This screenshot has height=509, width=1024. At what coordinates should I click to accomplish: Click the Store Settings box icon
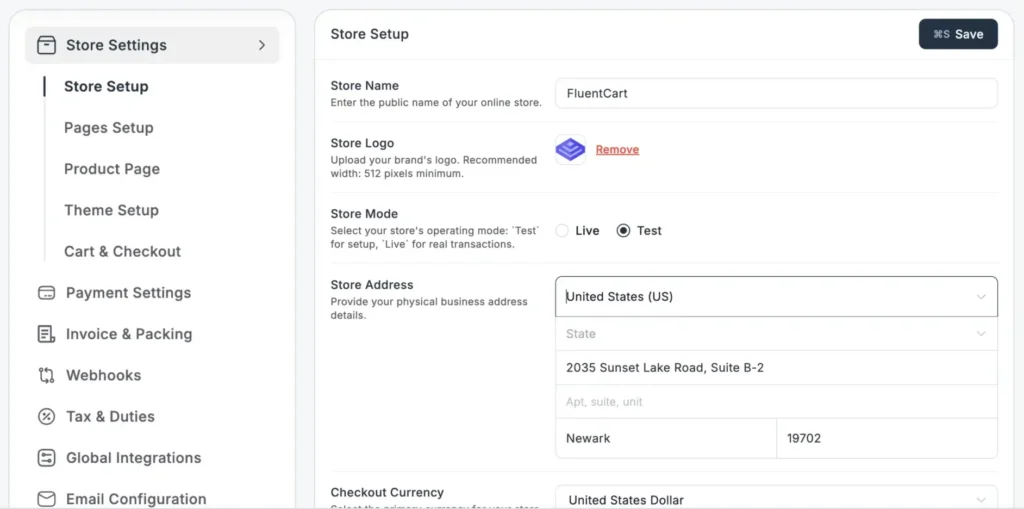click(46, 45)
